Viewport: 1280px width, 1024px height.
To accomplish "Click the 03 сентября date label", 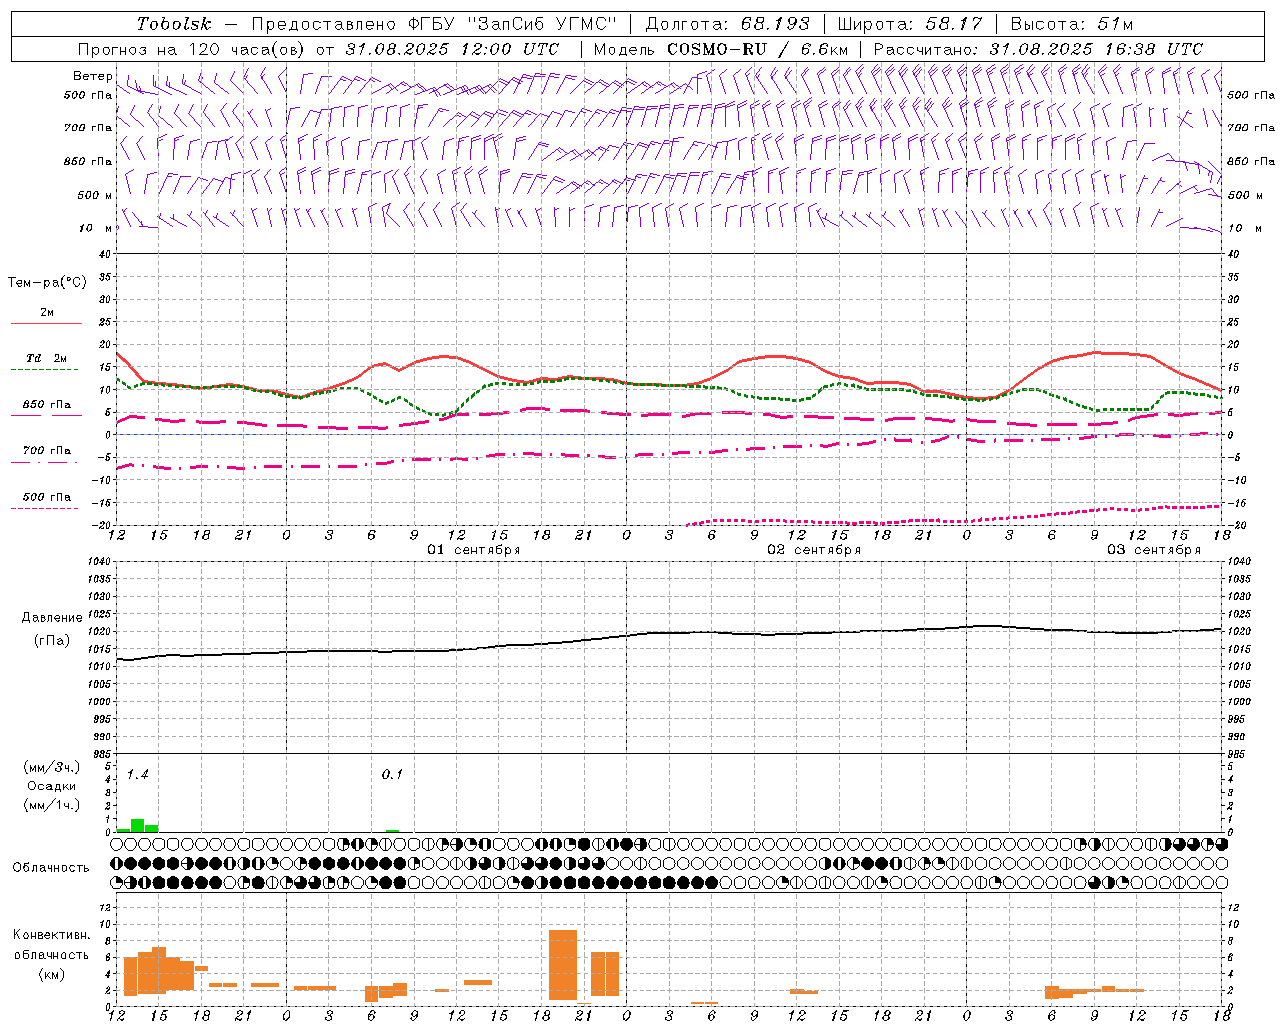I will 1153,550.
